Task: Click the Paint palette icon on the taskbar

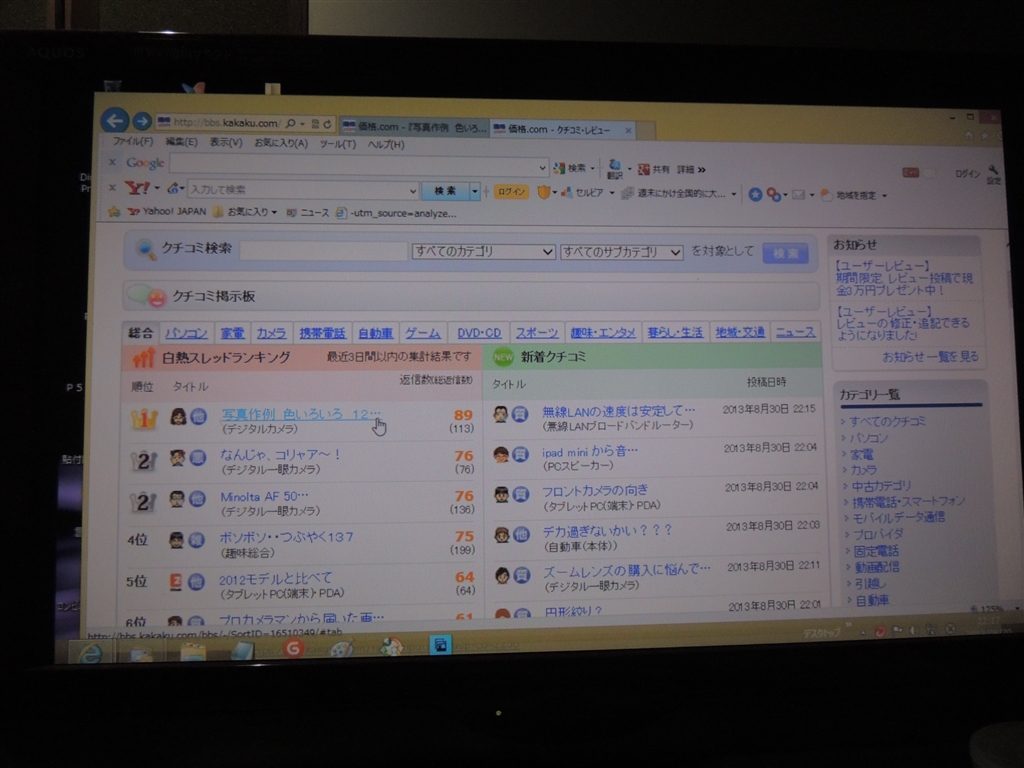Action: click(342, 649)
